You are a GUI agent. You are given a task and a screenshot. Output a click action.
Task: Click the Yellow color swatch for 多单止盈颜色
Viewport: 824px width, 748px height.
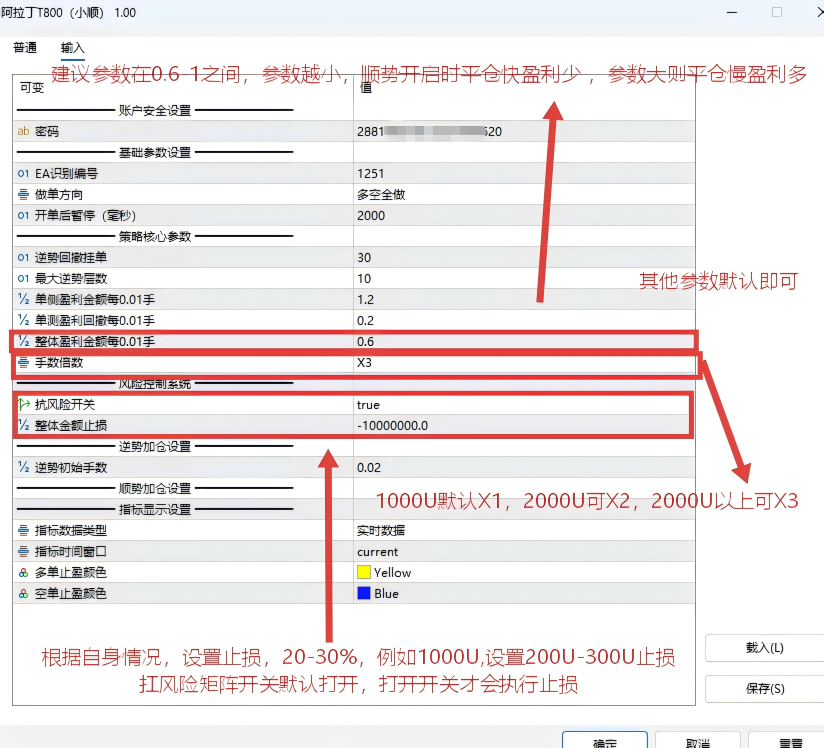point(363,572)
